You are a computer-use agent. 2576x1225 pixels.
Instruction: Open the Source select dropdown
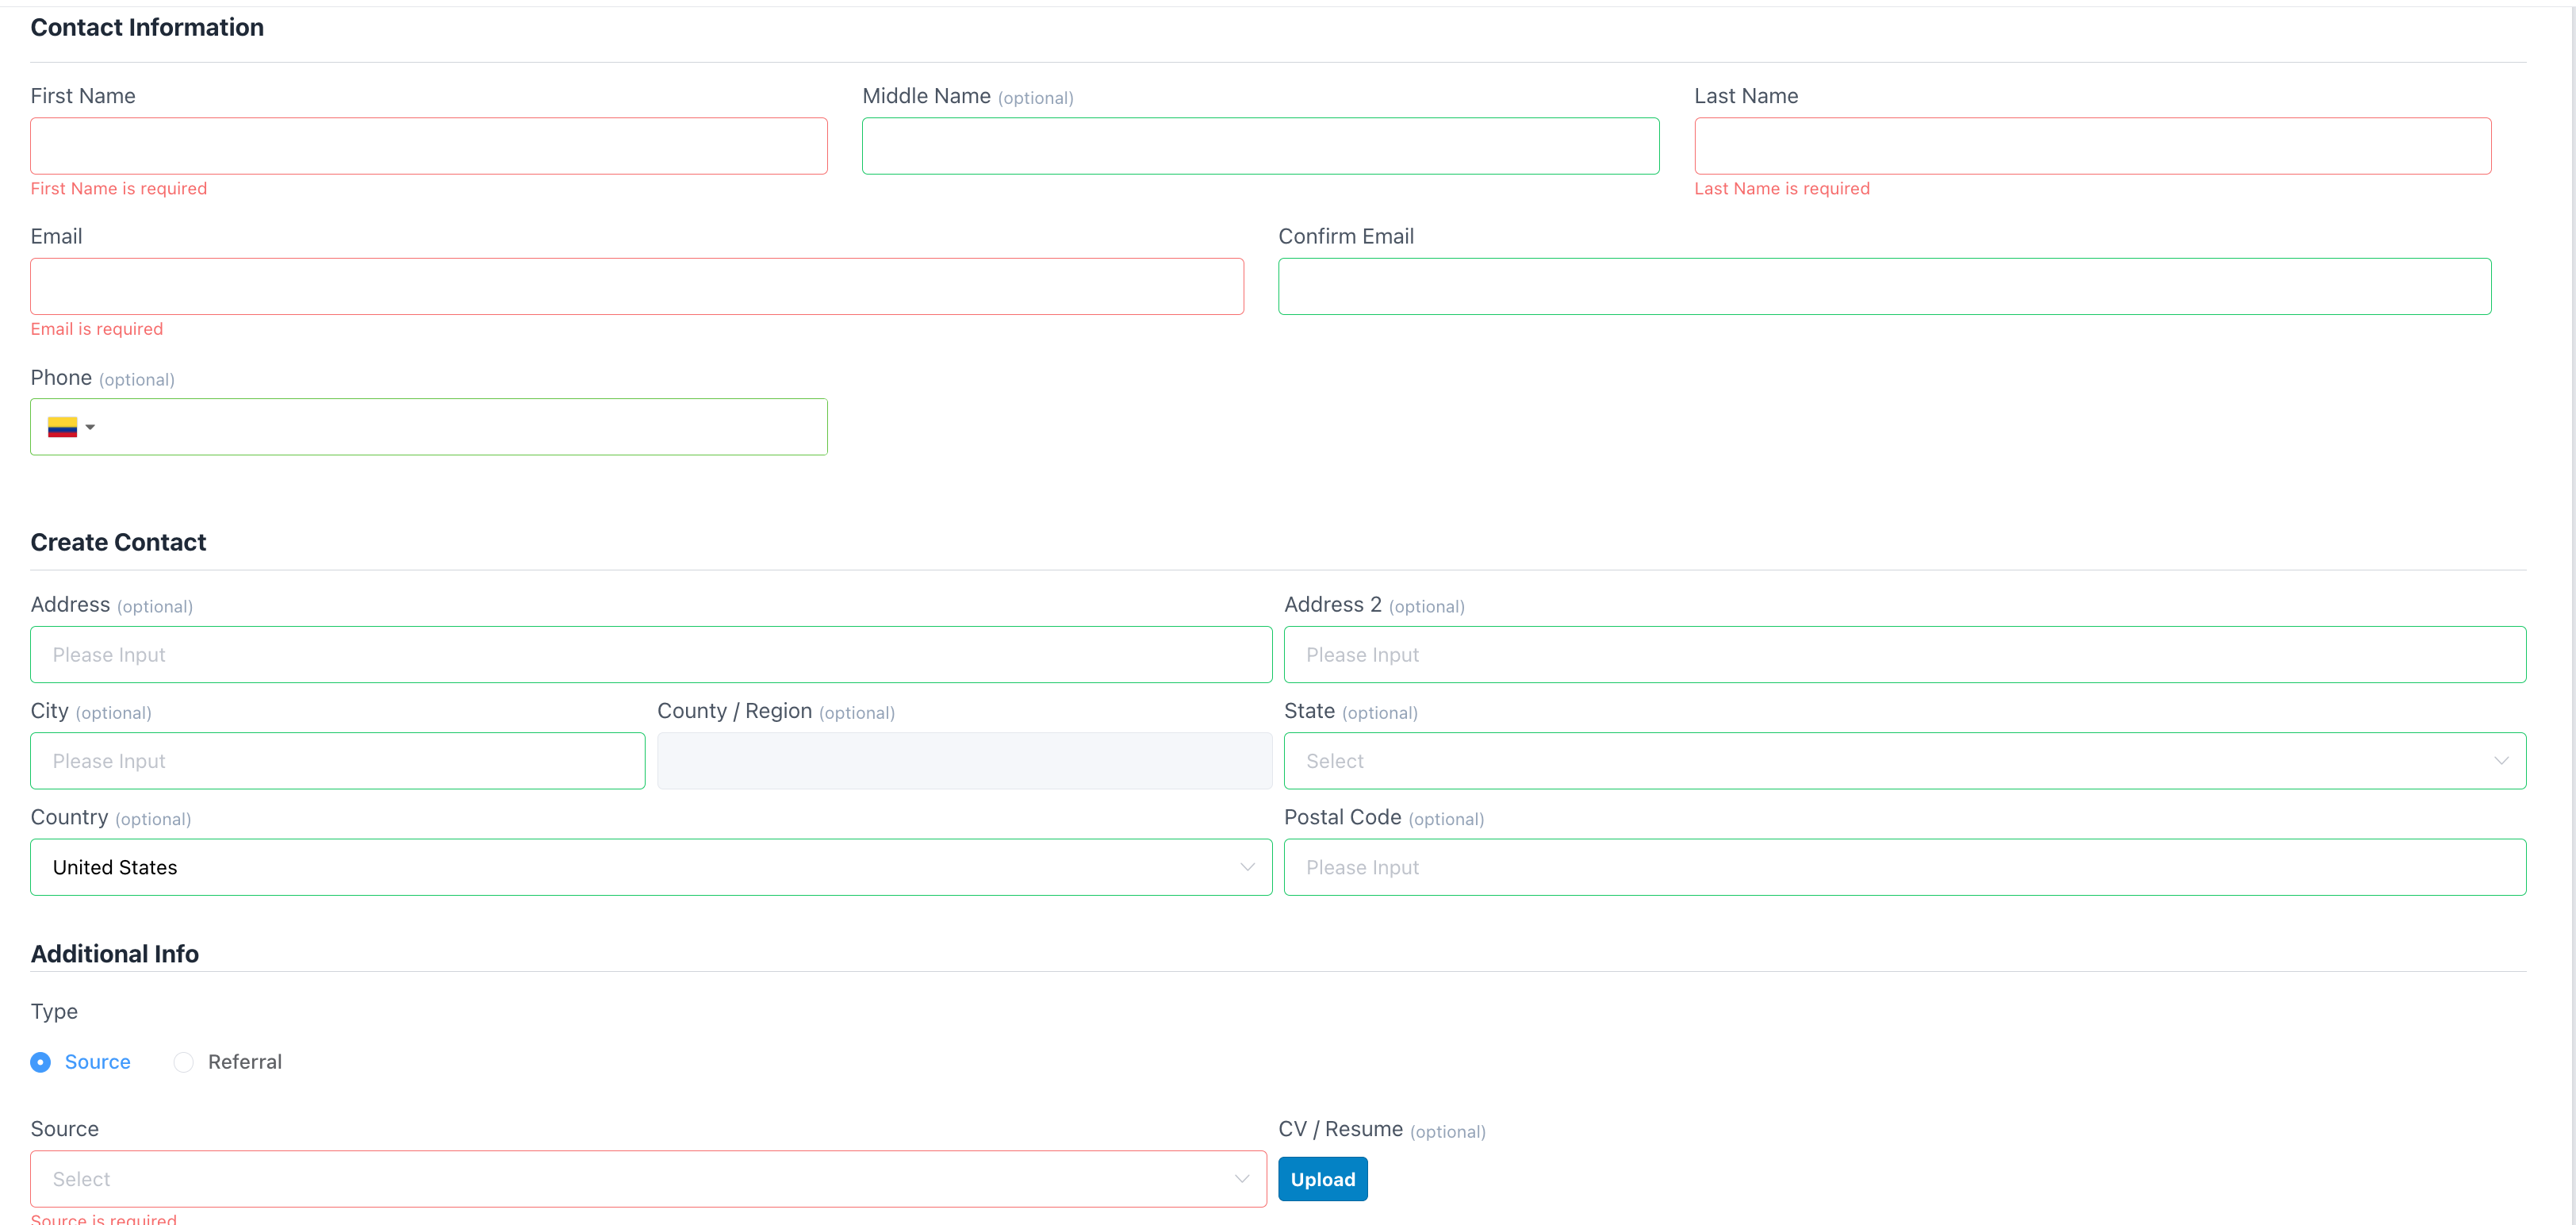pos(648,1179)
